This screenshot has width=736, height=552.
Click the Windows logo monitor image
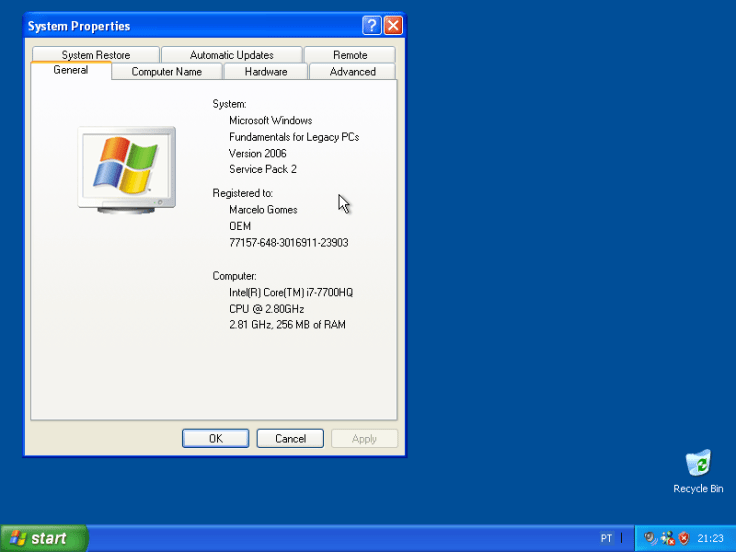(x=126, y=167)
